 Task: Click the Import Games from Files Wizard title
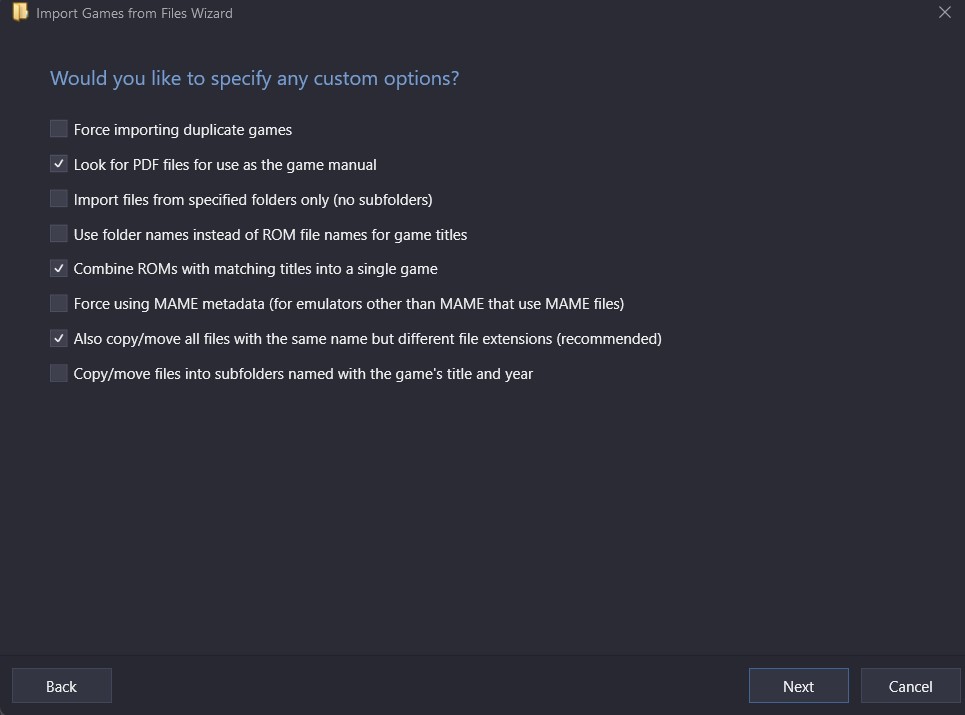134,14
